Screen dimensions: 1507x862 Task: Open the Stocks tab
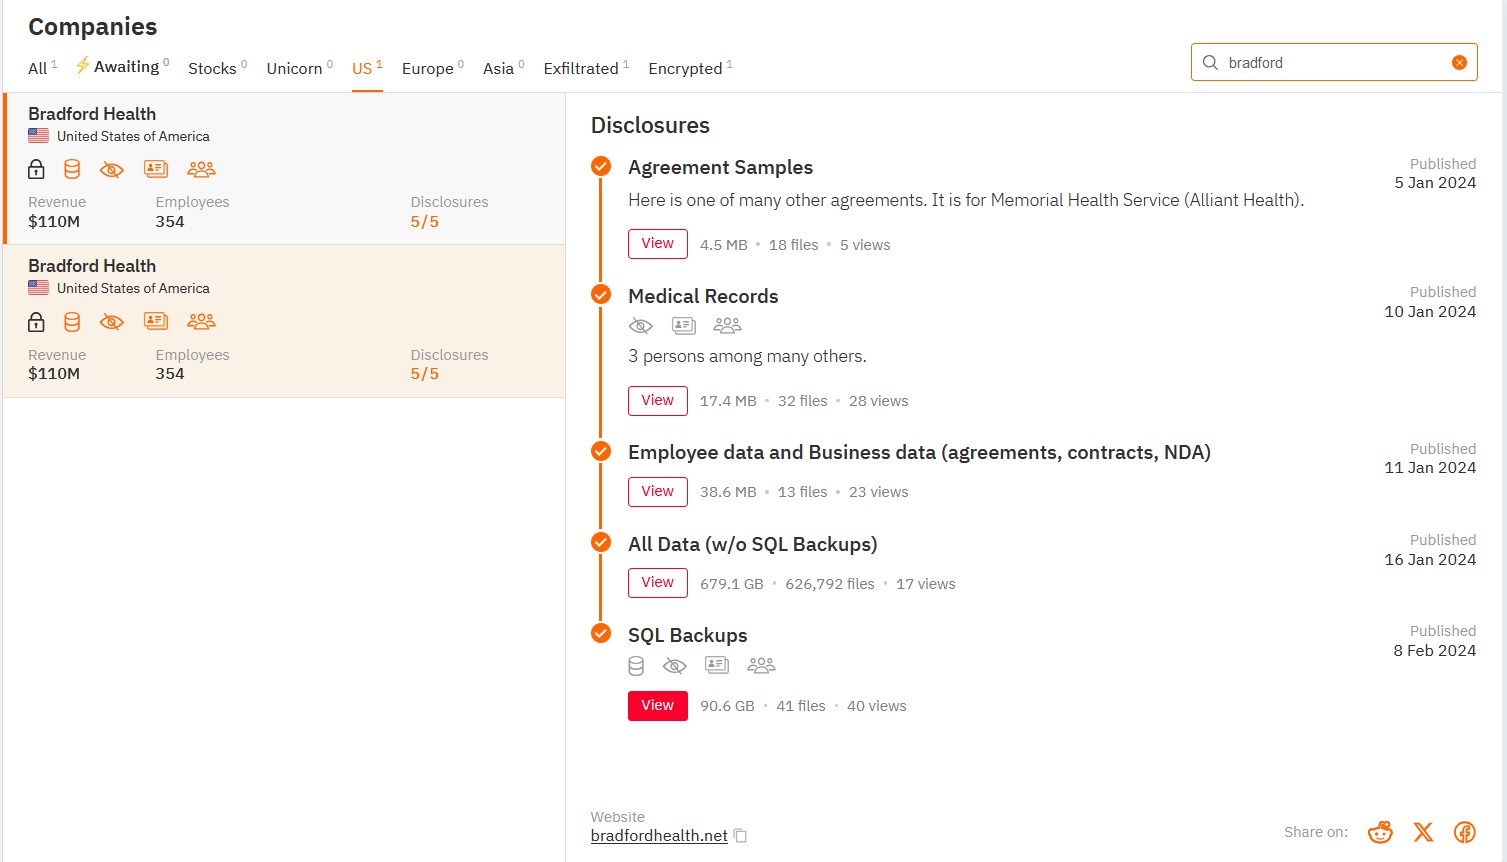(217, 68)
